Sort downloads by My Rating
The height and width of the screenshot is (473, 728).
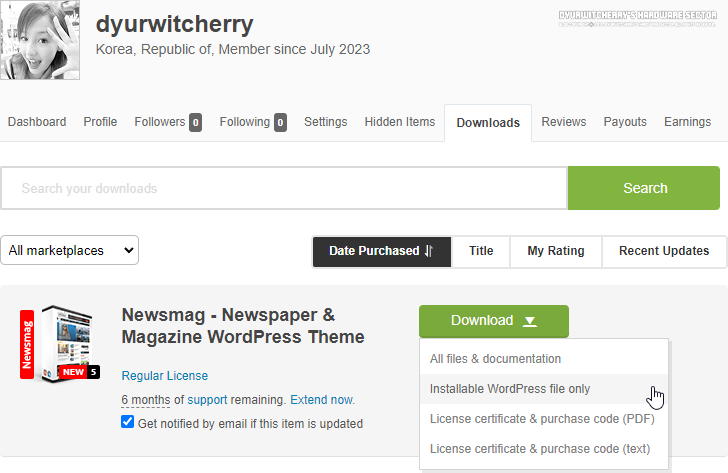tap(556, 252)
